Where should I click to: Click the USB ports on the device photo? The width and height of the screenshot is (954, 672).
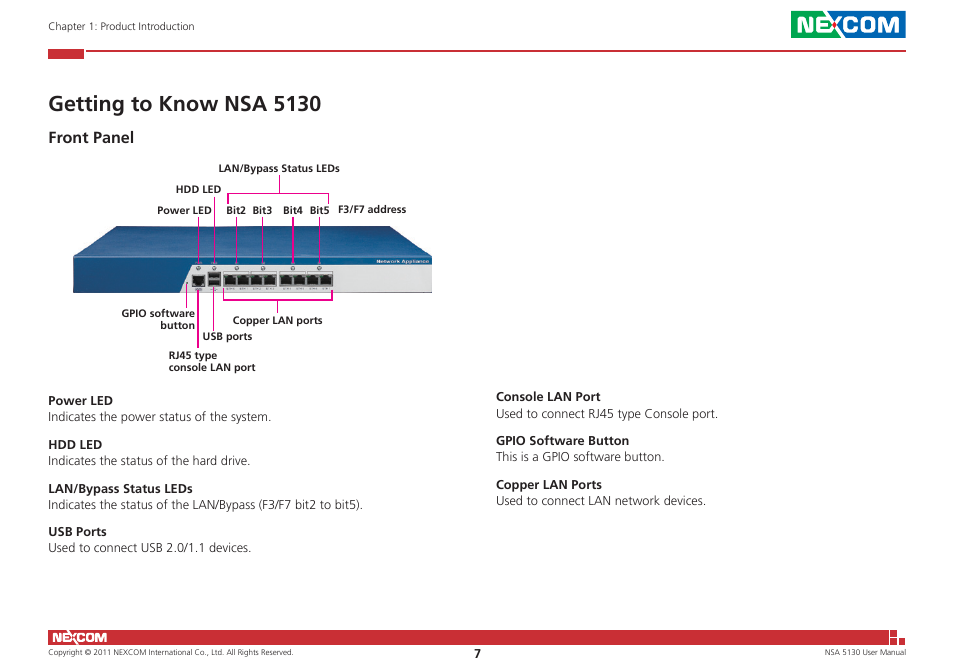tap(214, 279)
